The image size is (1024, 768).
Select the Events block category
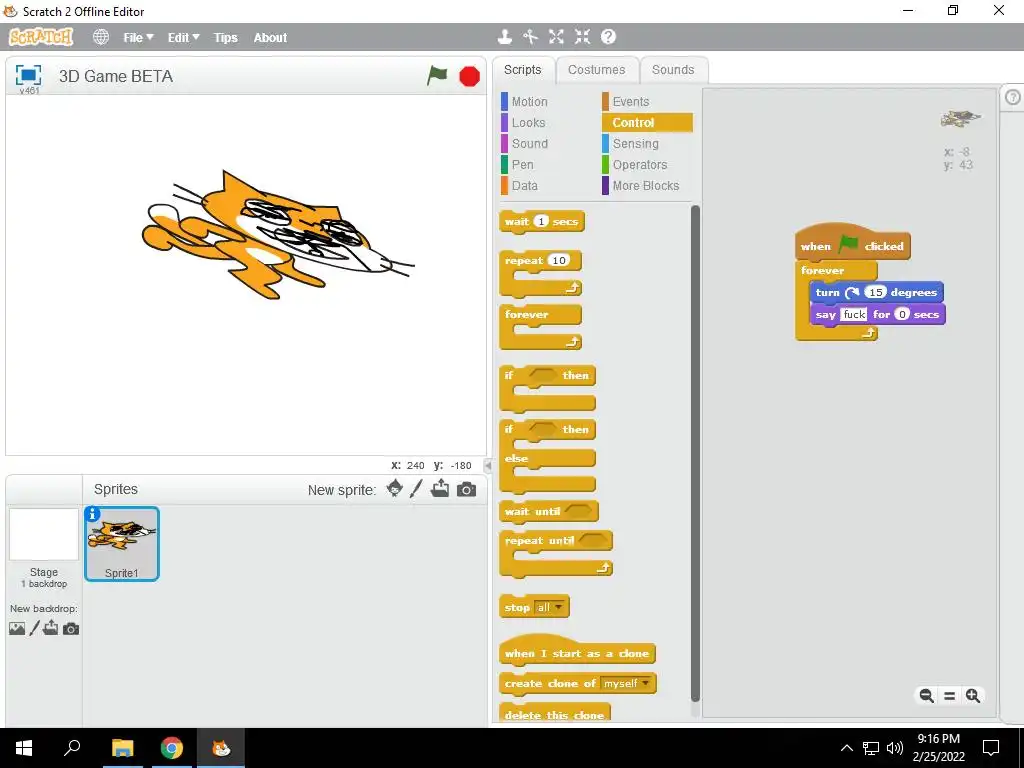click(630, 101)
